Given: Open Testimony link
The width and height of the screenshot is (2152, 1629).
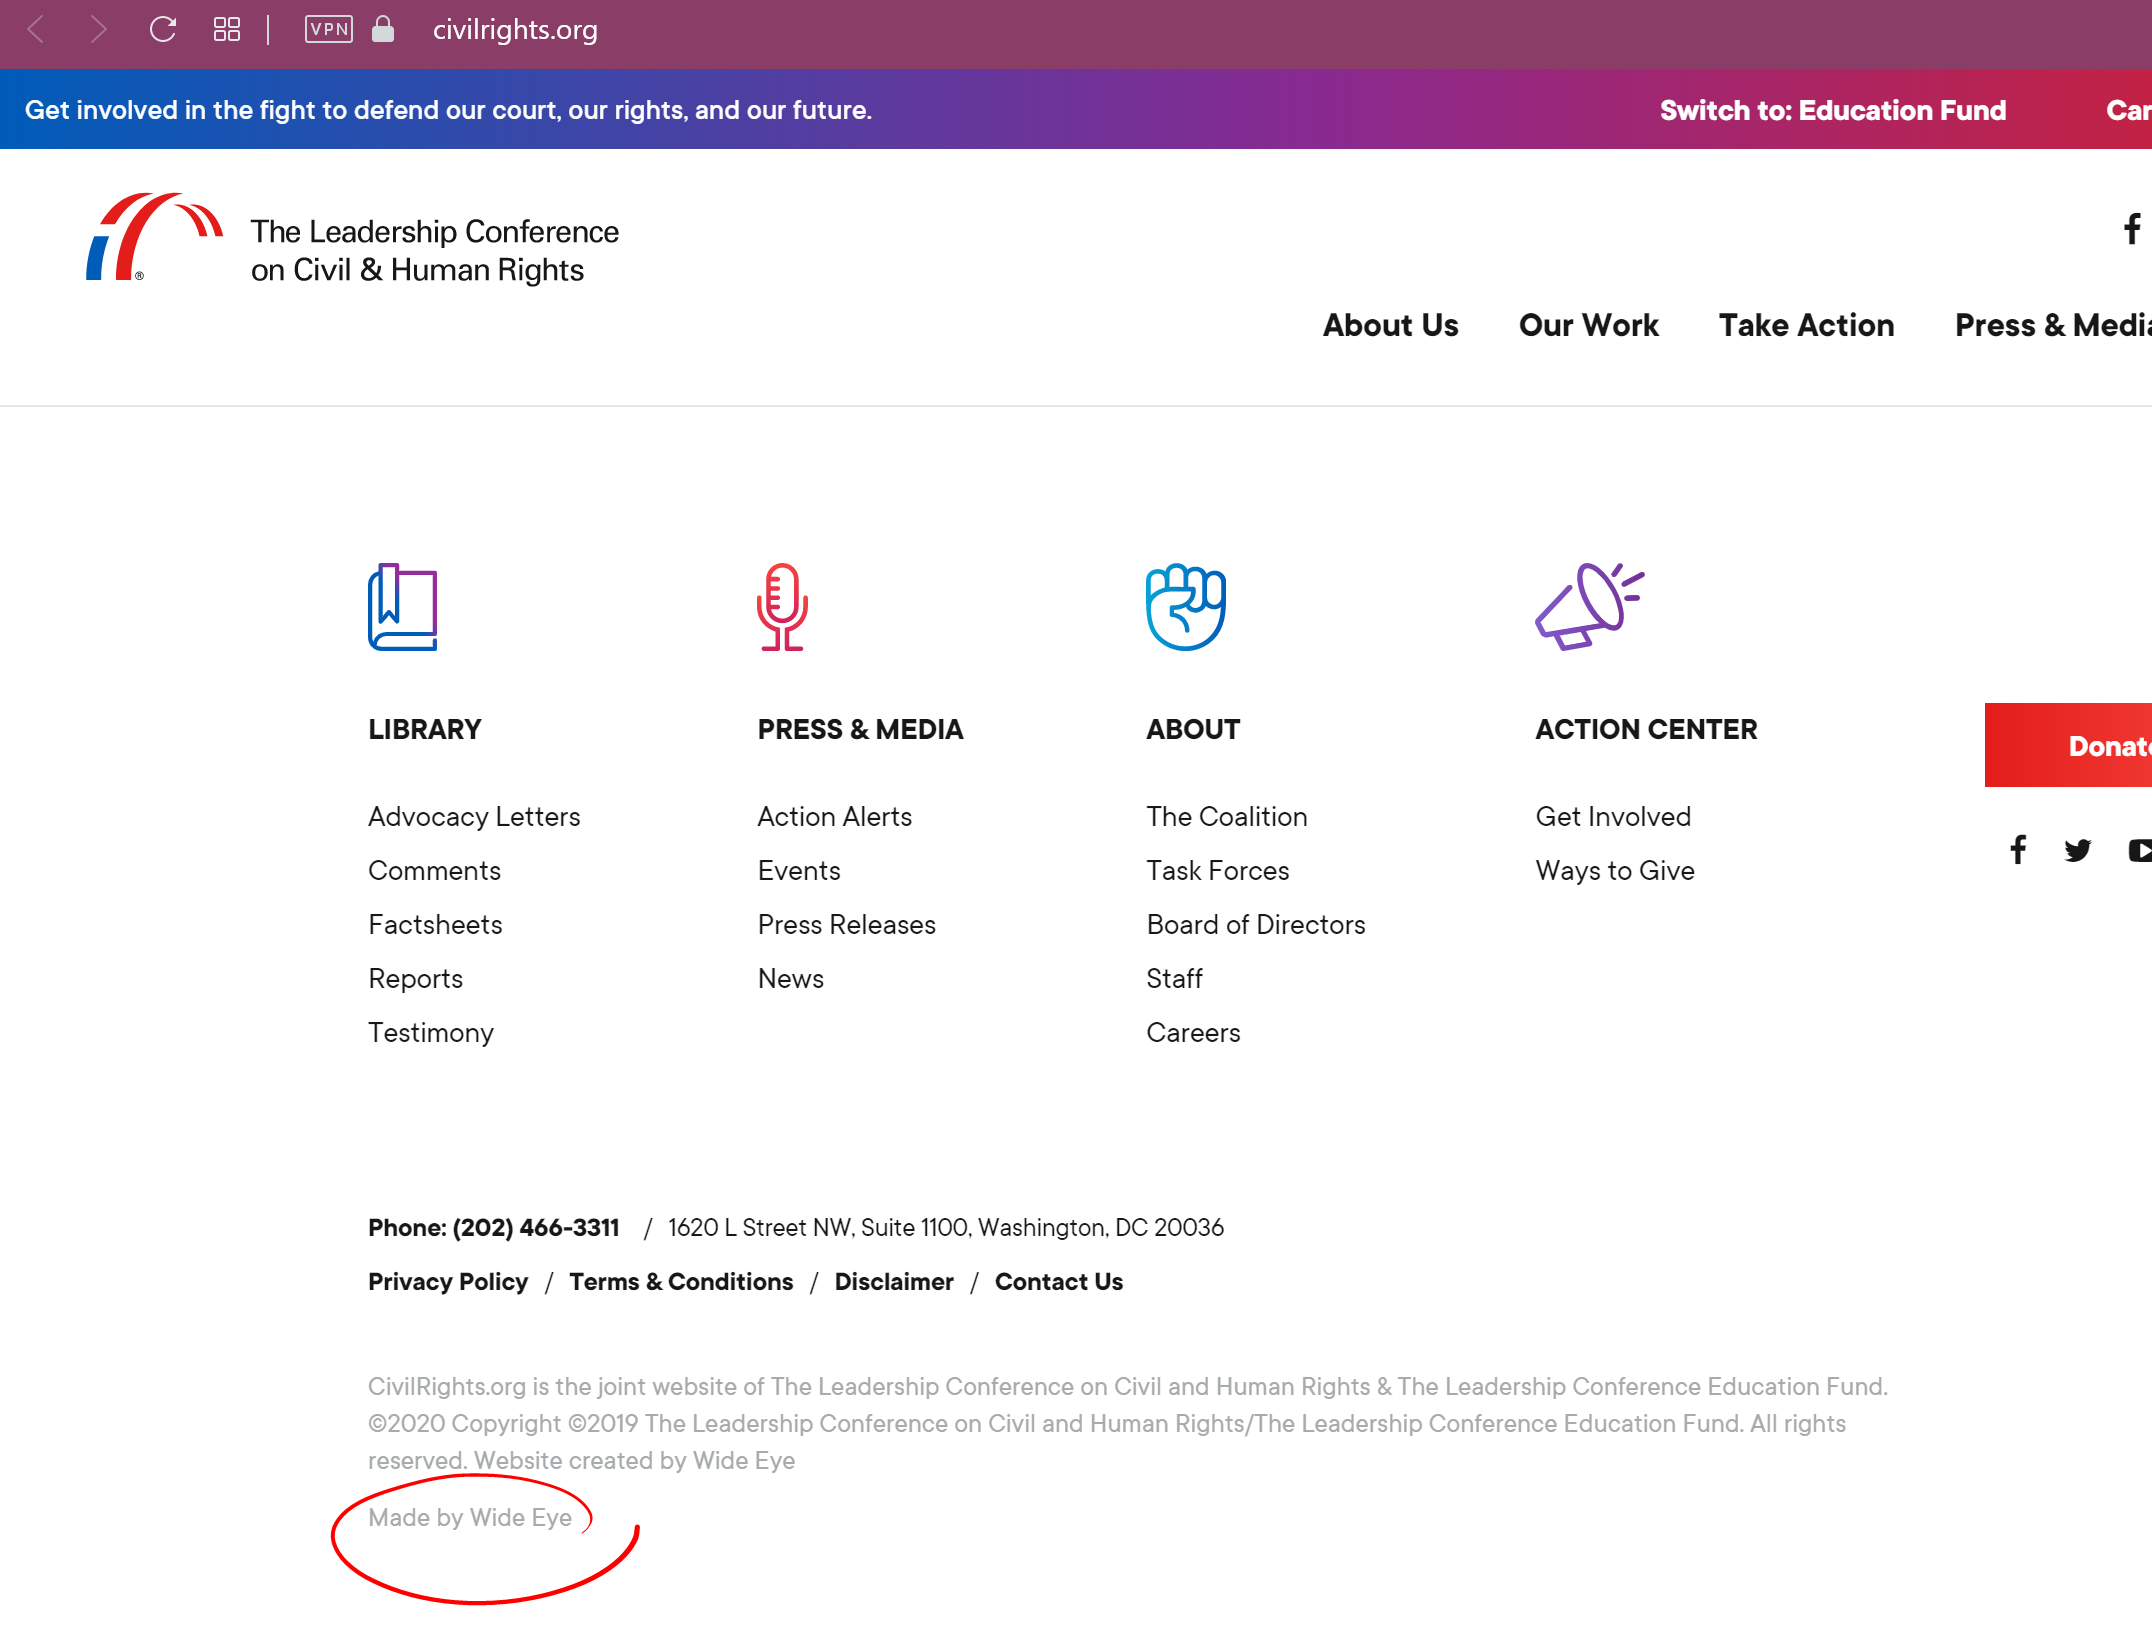Looking at the screenshot, I should 431,1032.
